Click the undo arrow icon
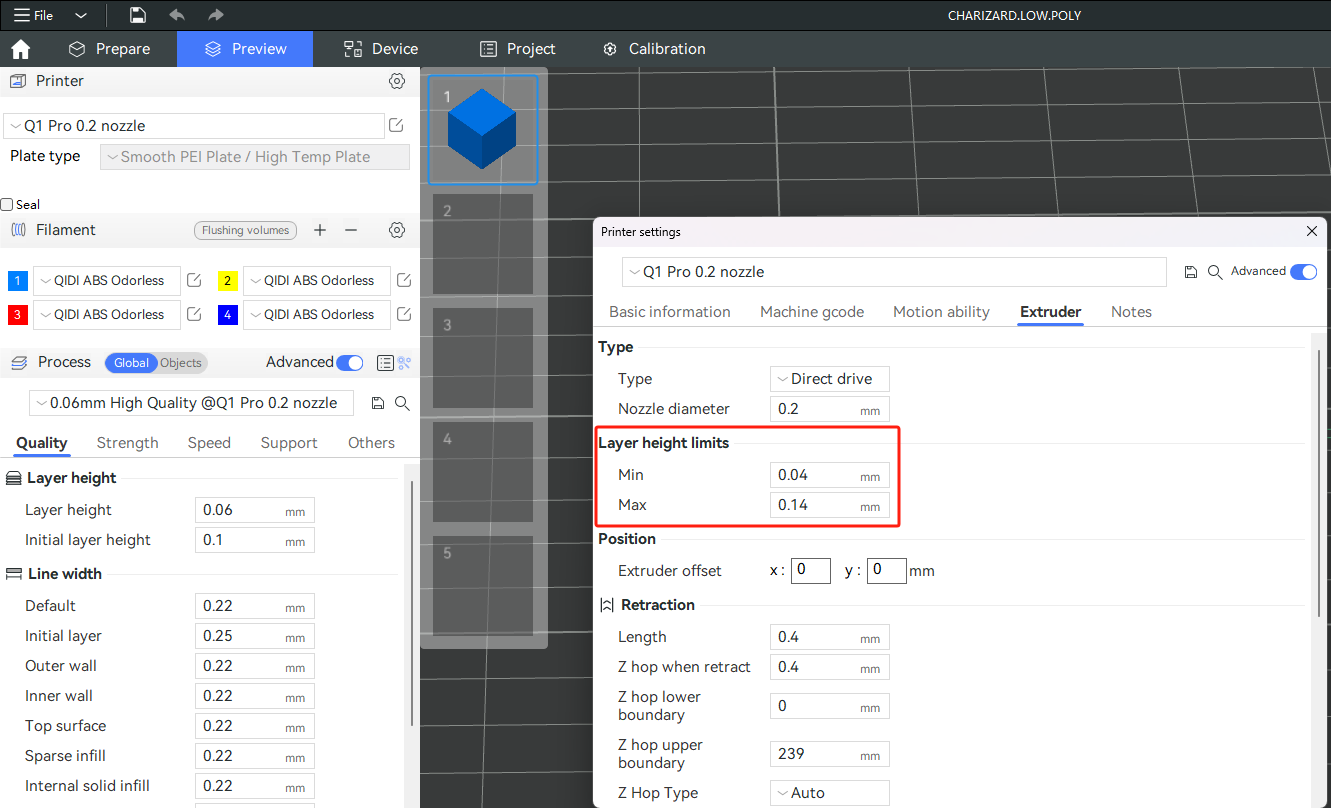Image resolution: width=1331 pixels, height=808 pixels. tap(177, 15)
